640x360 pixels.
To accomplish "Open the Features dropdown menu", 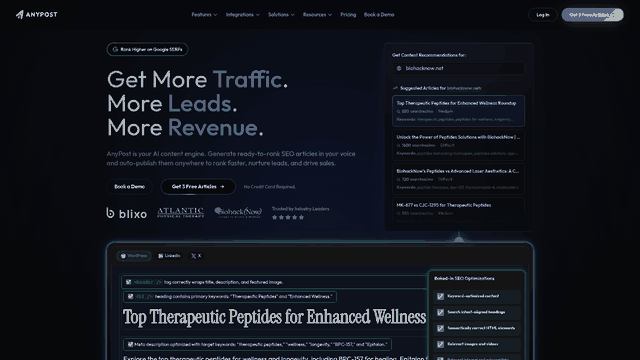I will point(204,15).
